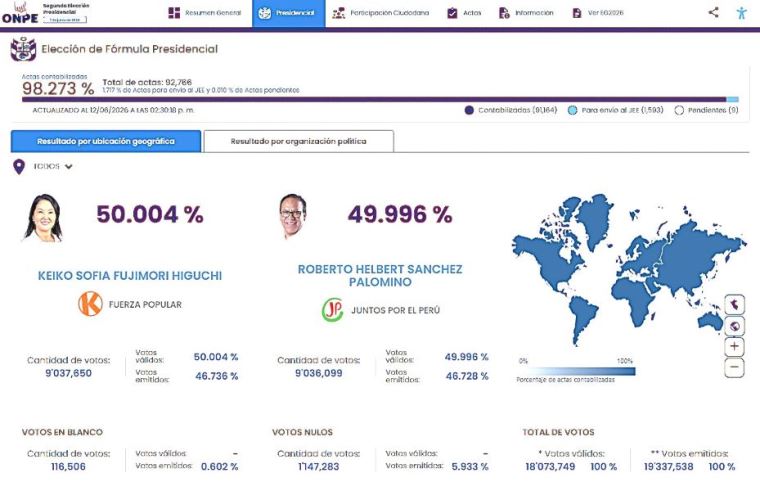Image resolution: width=760 pixels, height=491 pixels.
Task: Zoom out the map with minus
Action: coord(734,367)
